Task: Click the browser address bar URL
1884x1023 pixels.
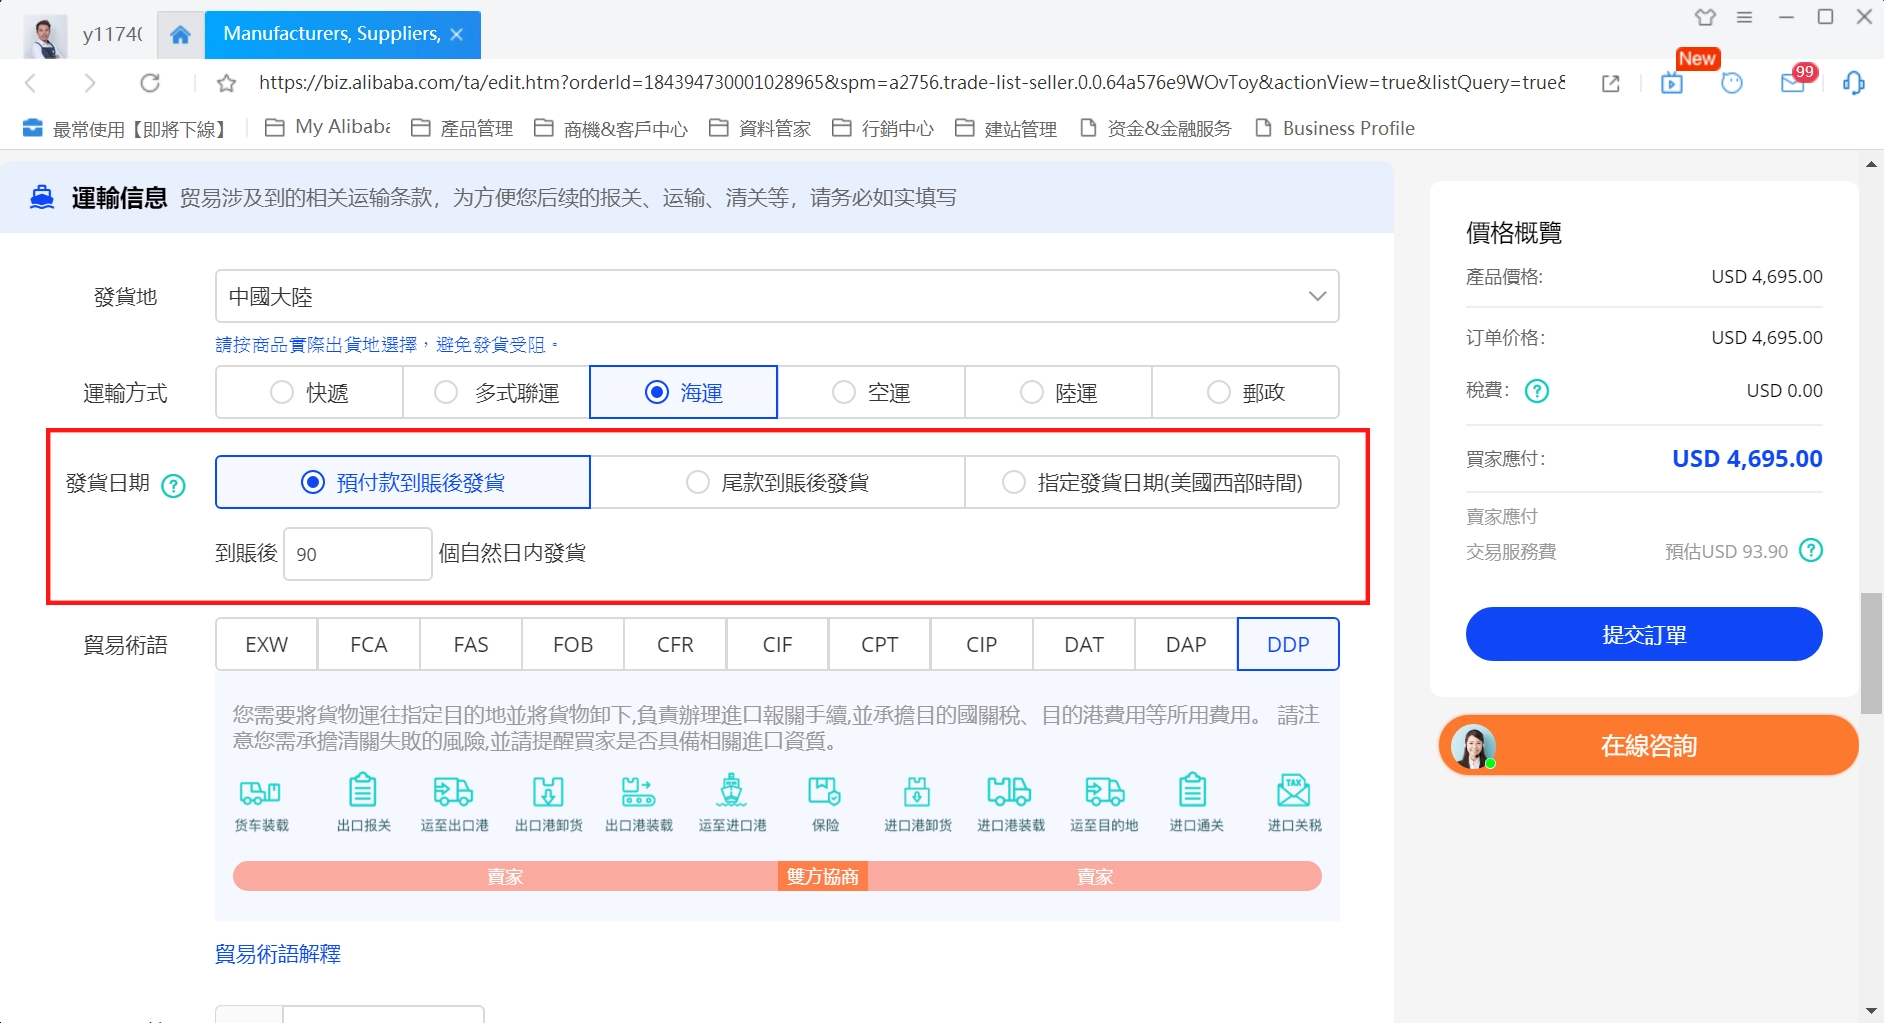Action: pos(912,83)
